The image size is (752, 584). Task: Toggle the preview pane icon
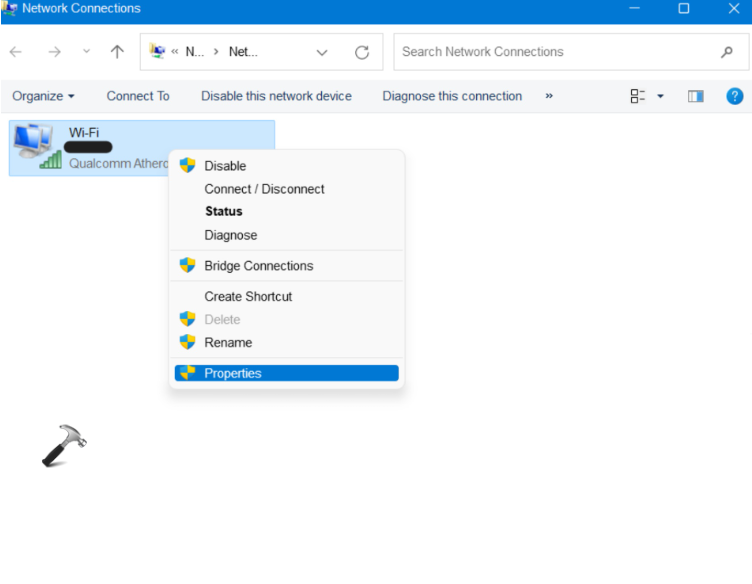(696, 96)
